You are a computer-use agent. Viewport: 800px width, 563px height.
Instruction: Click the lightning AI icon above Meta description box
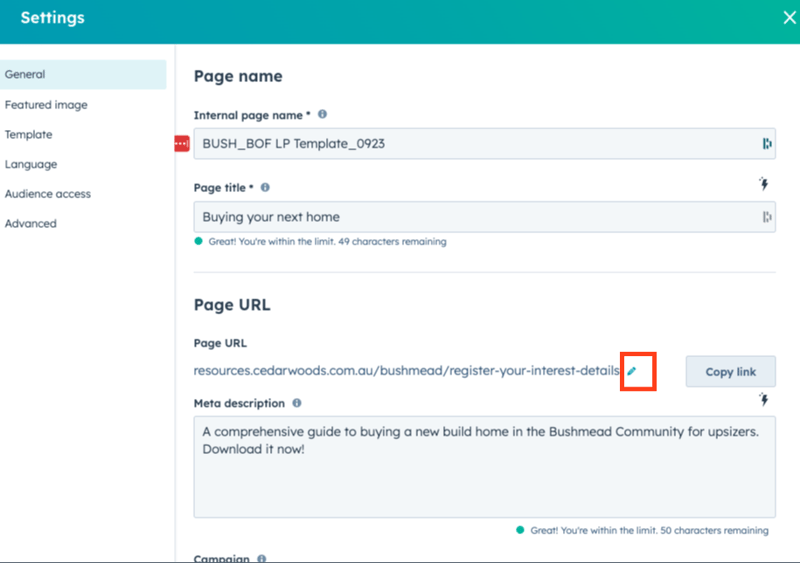coord(764,399)
